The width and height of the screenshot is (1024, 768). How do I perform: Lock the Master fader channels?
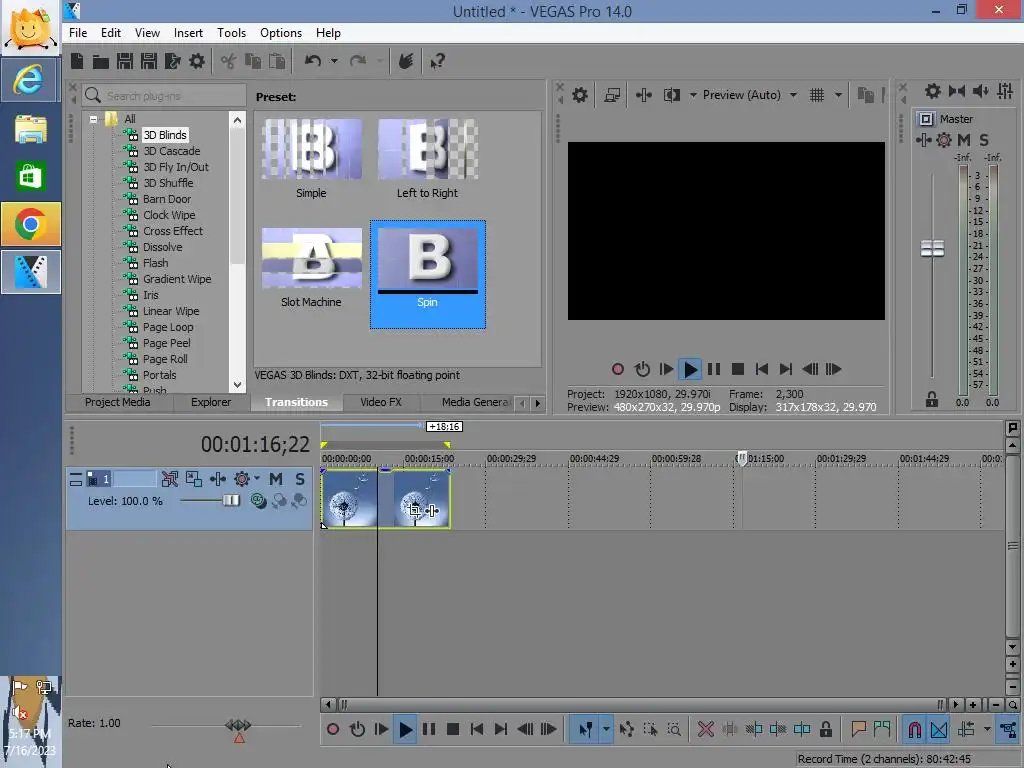pyautogui.click(x=932, y=400)
